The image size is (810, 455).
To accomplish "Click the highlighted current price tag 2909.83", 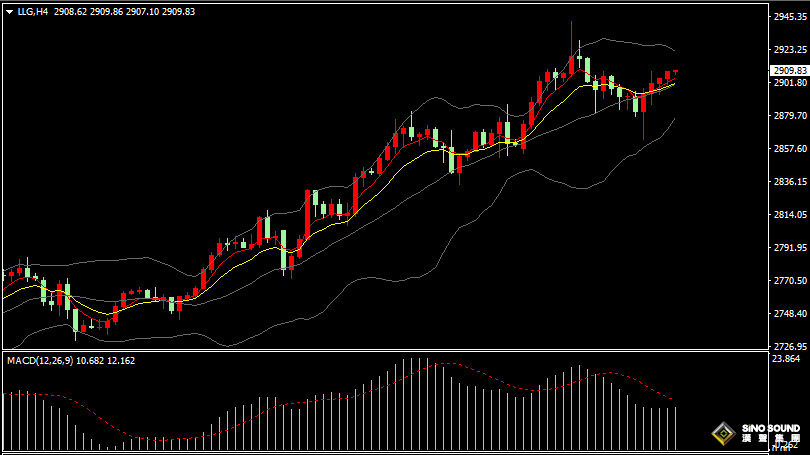I will click(789, 70).
